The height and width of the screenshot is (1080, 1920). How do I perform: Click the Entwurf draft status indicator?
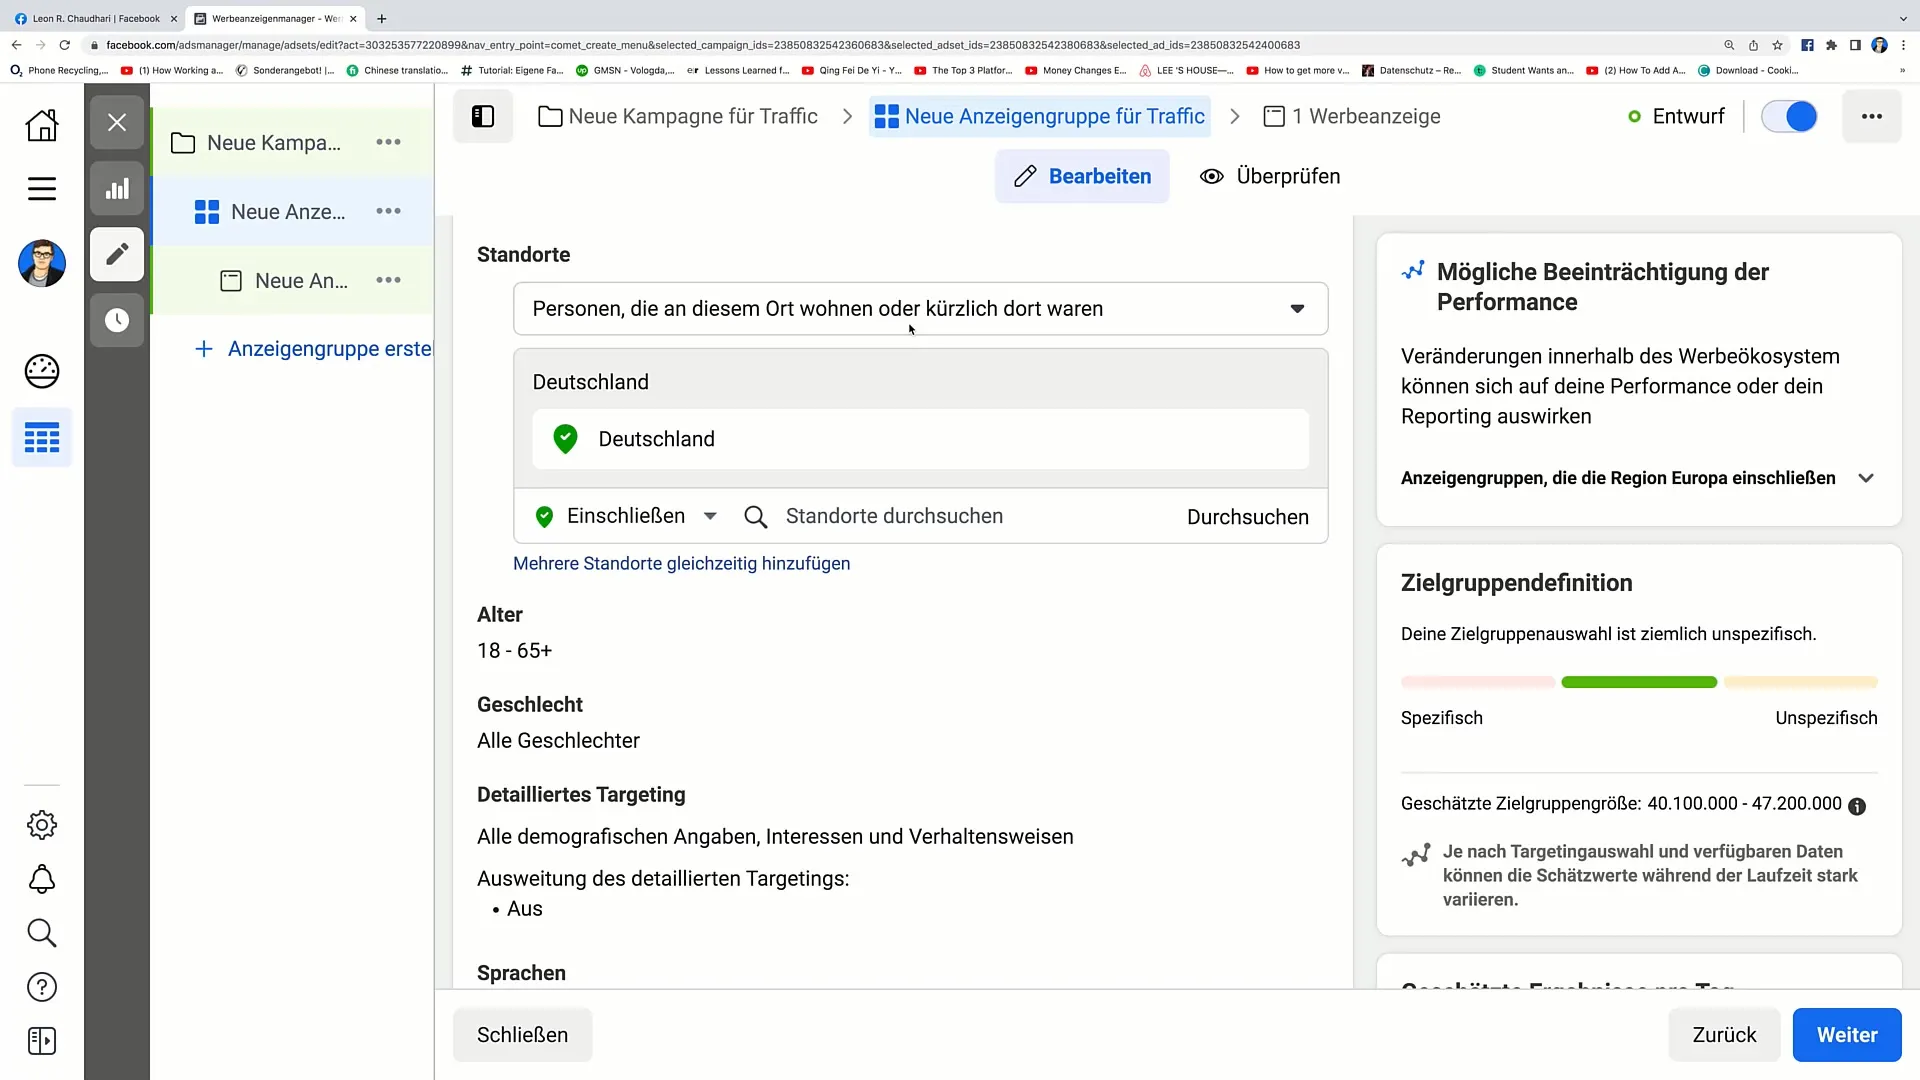pos(1676,117)
